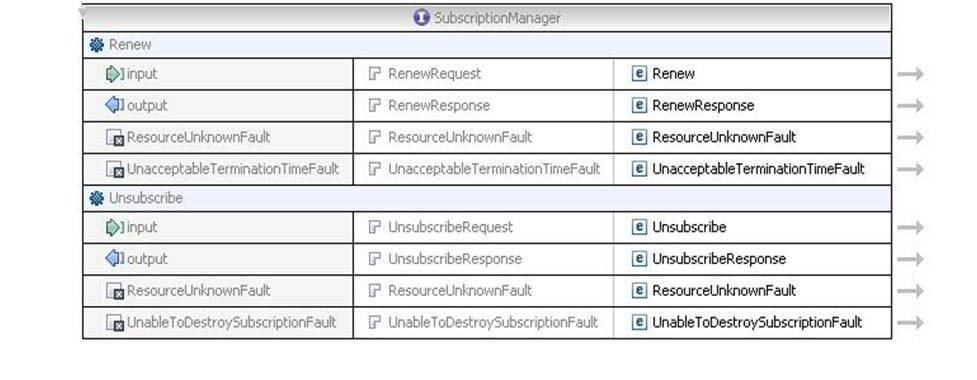This screenshot has width=977, height=380.
Task: Click the Renew output blue arrow icon
Action: (x=115, y=105)
